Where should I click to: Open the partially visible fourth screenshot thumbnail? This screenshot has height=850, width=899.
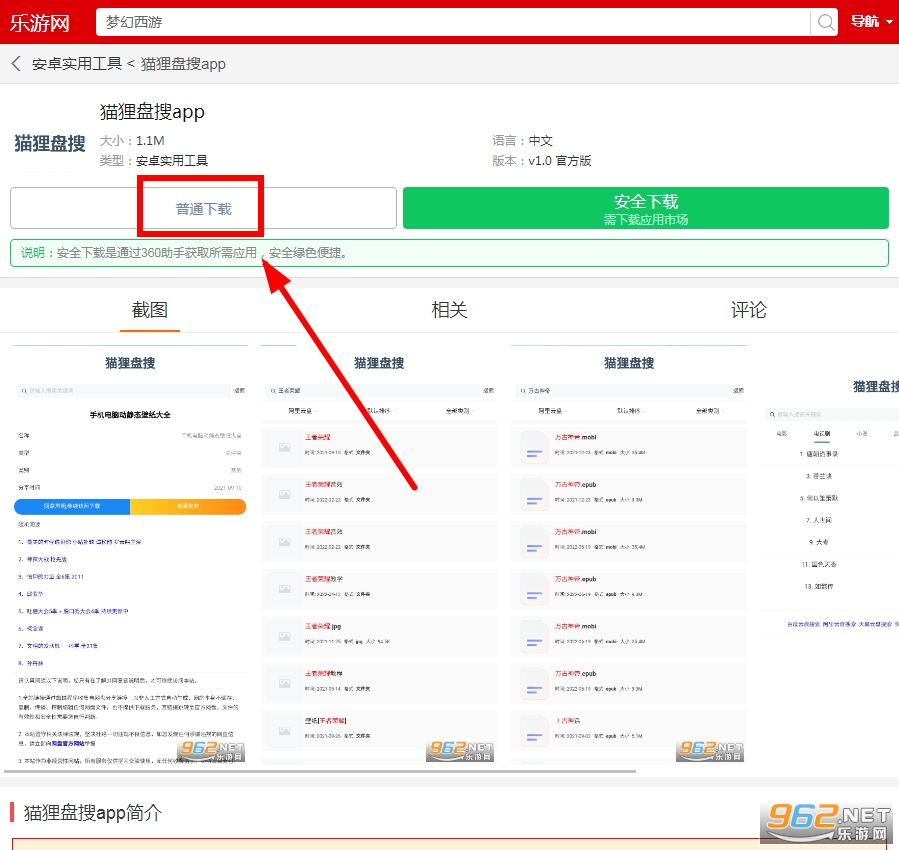[x=830, y=553]
